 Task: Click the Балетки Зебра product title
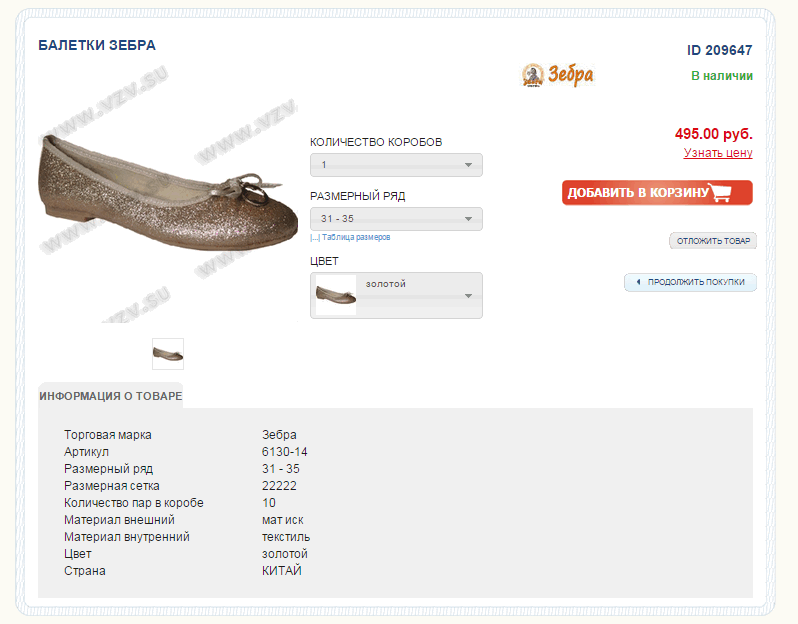click(97, 45)
